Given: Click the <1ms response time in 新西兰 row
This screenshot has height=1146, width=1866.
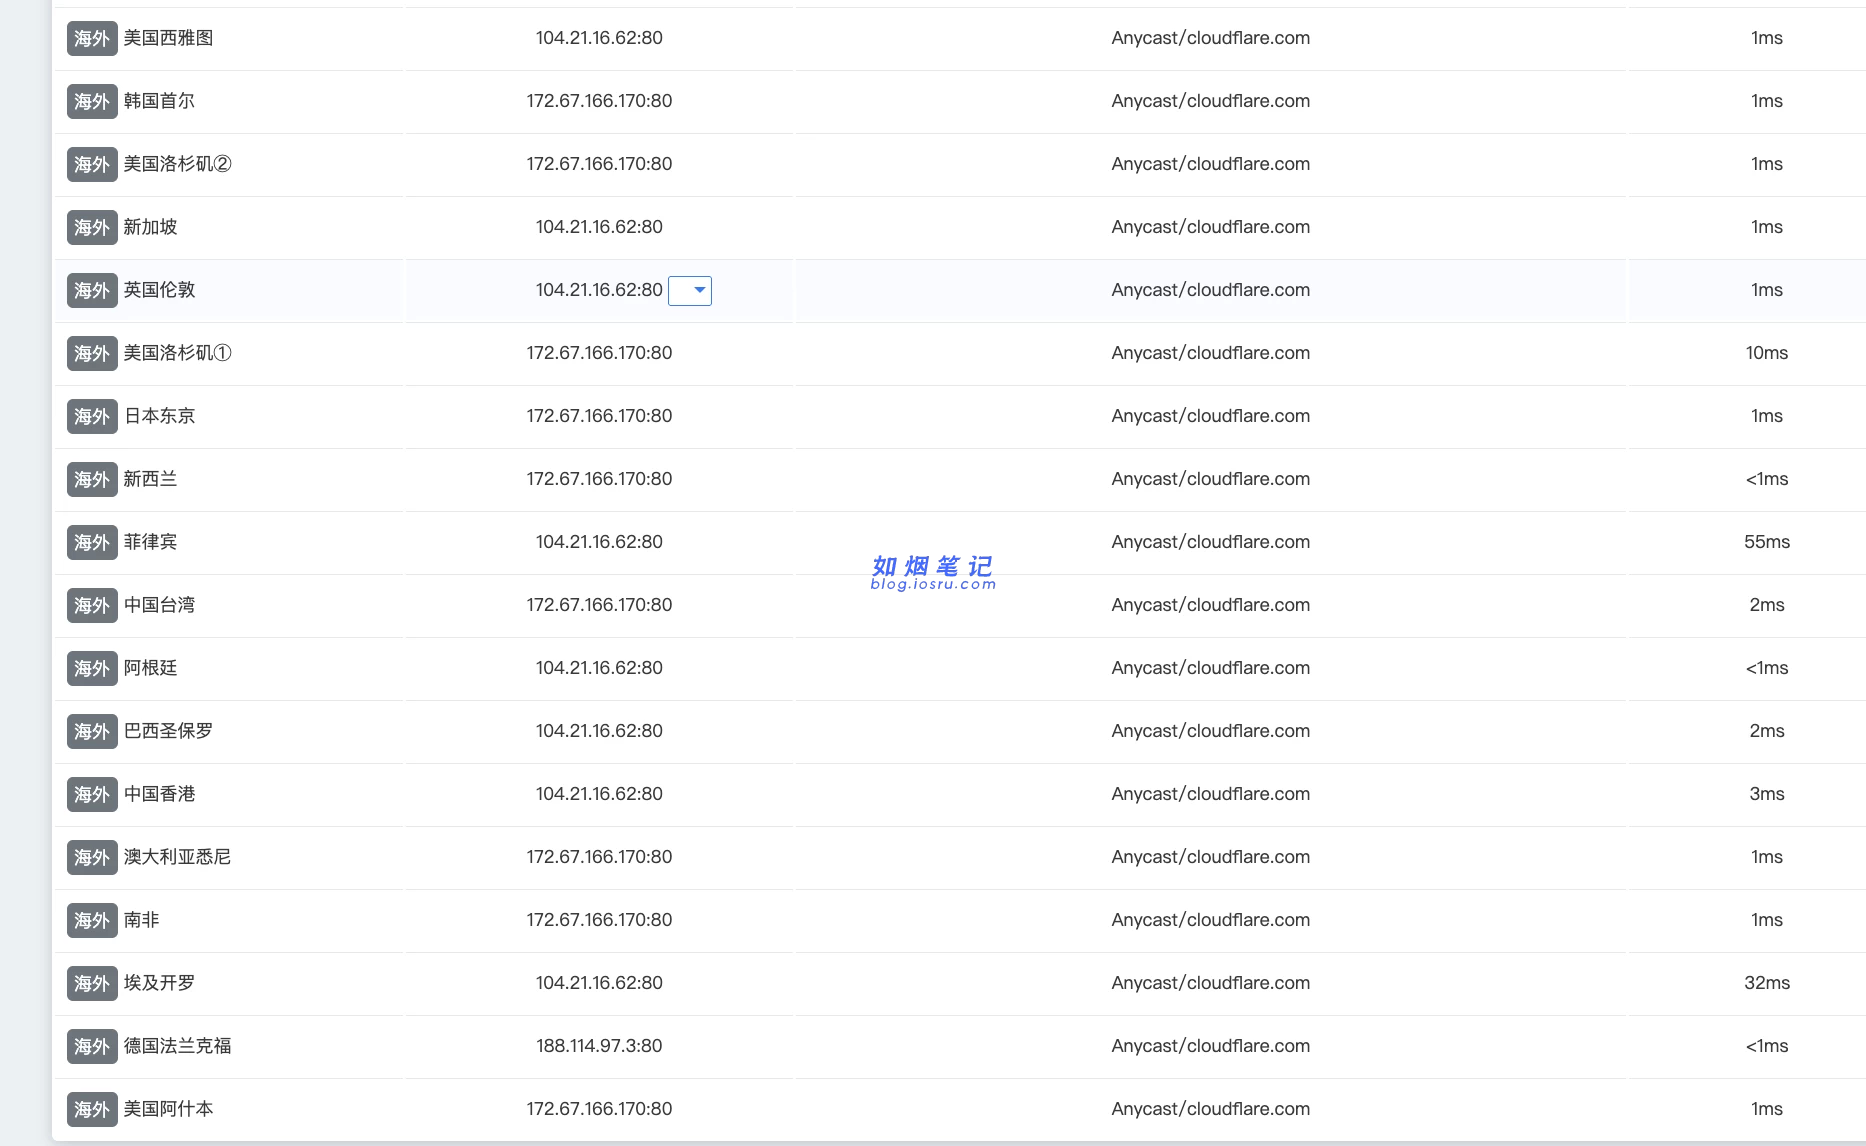Looking at the screenshot, I should (1767, 479).
